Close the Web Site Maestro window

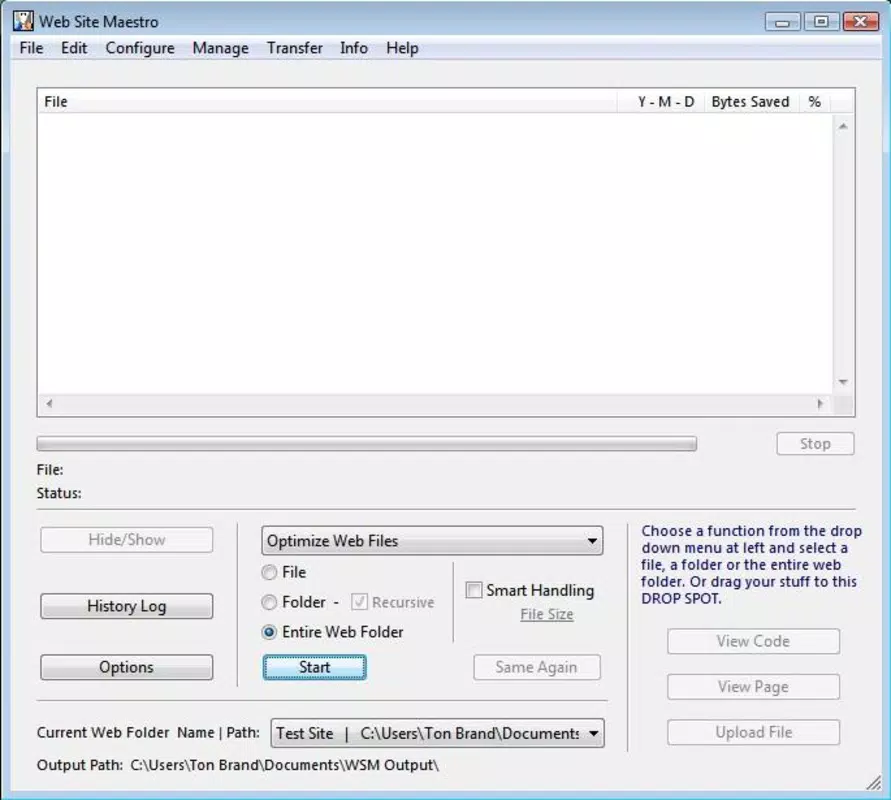click(x=861, y=22)
